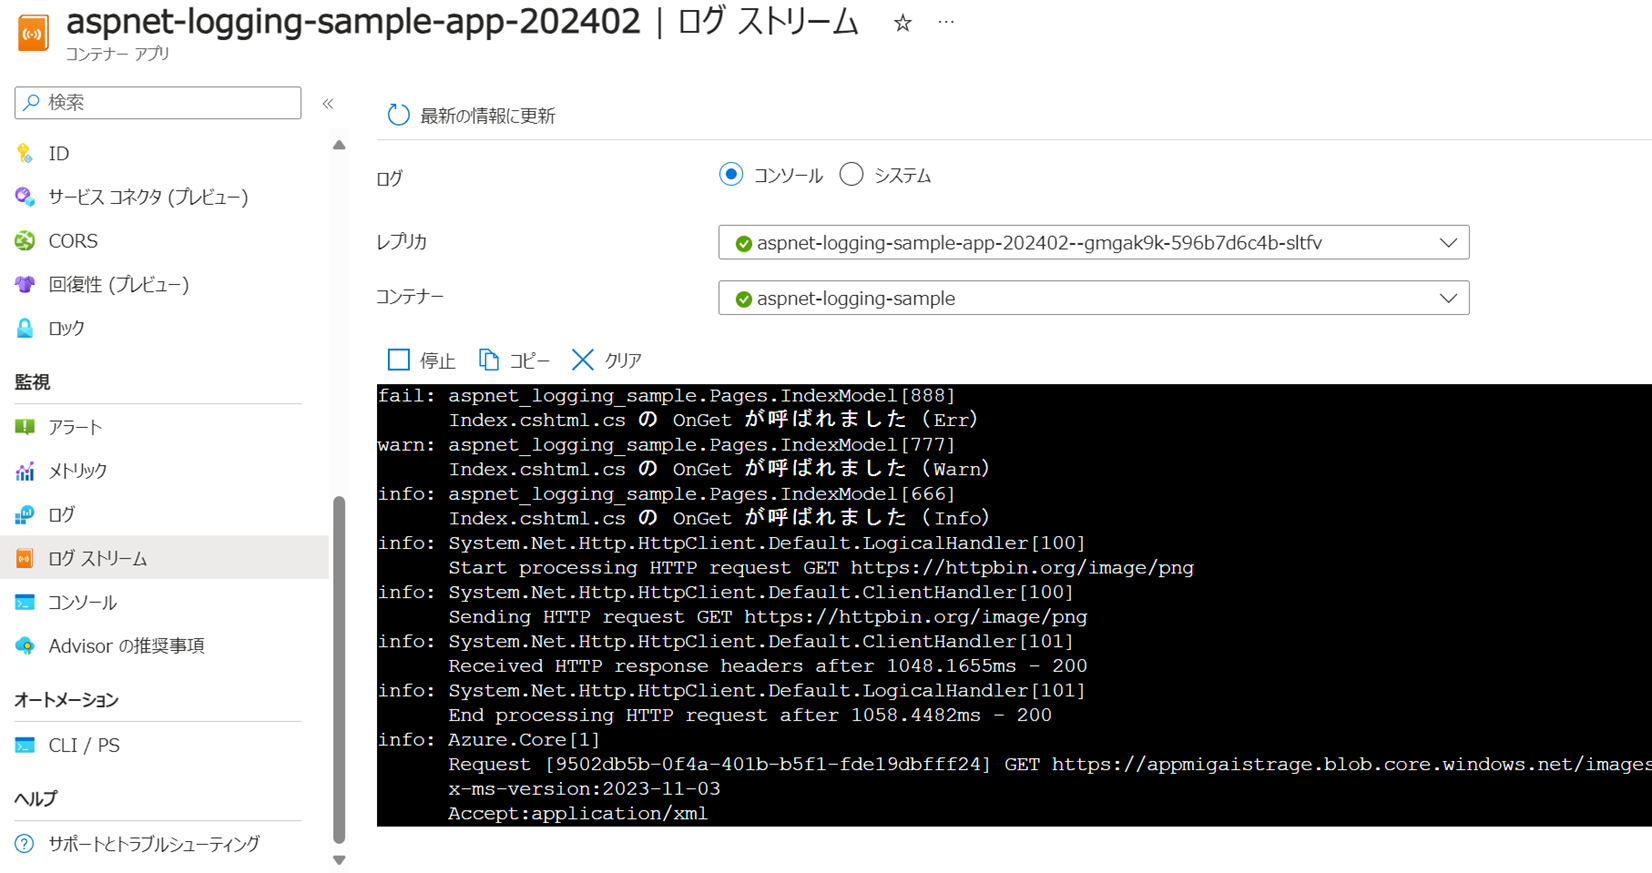Click the コンテナー dropdown chevron arrow

(x=1447, y=298)
